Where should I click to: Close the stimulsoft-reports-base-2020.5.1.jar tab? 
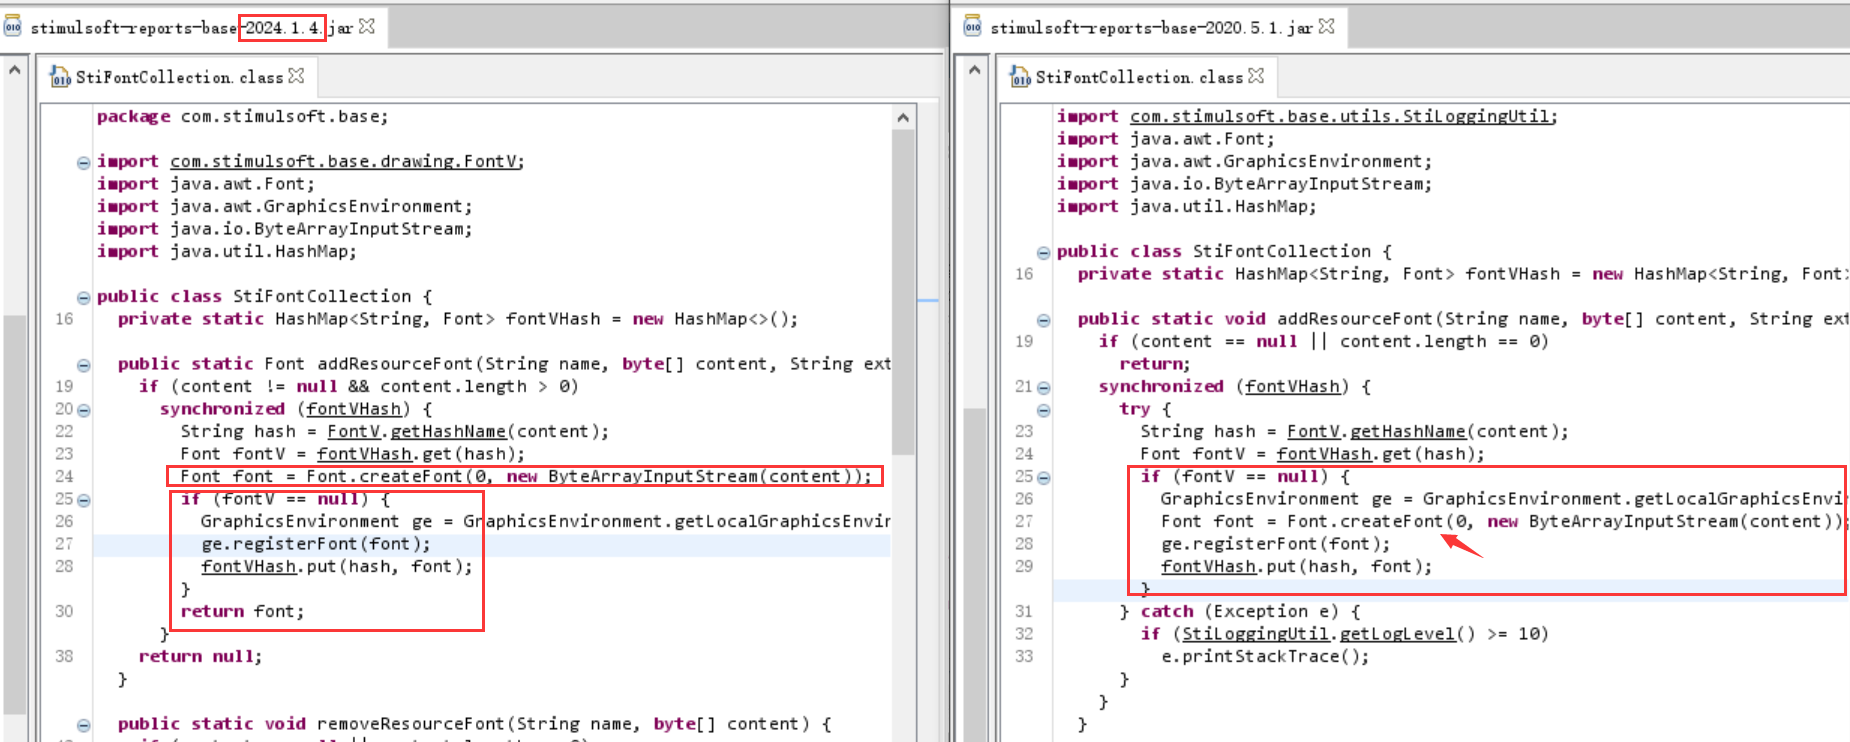click(1327, 26)
